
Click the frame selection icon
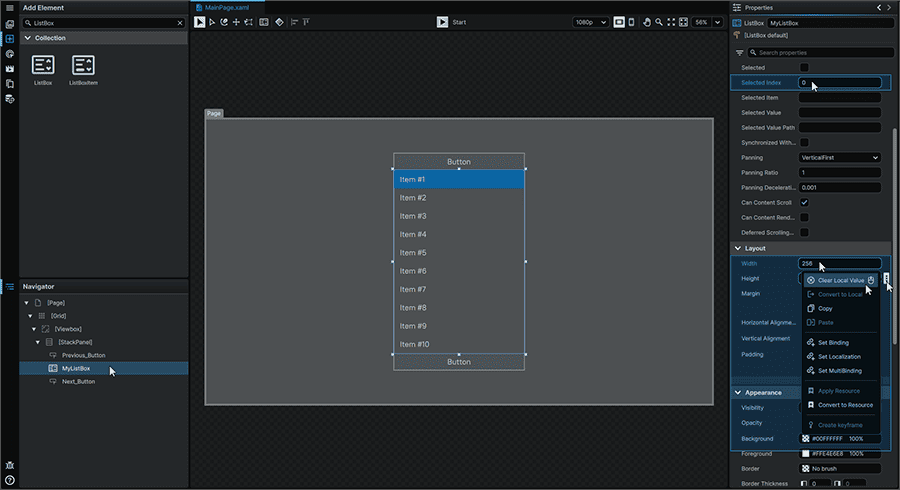(x=683, y=22)
